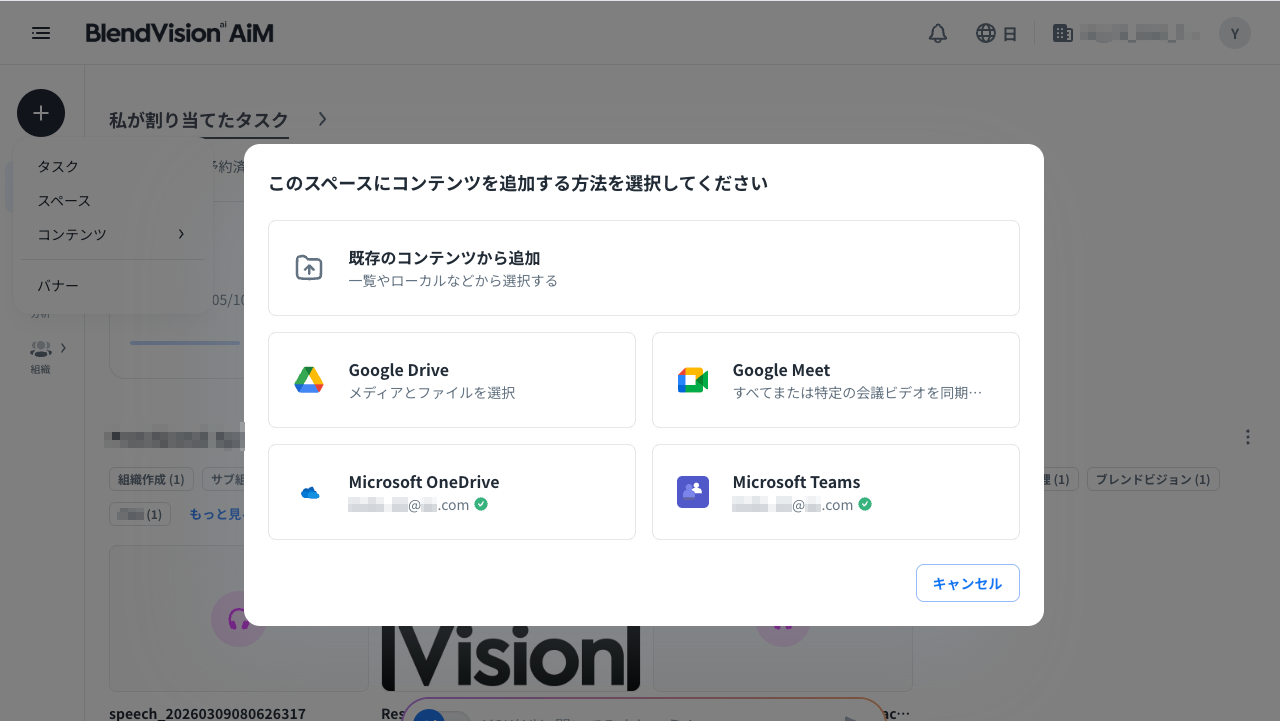
Task: Open the Y user avatar
Action: (1235, 33)
